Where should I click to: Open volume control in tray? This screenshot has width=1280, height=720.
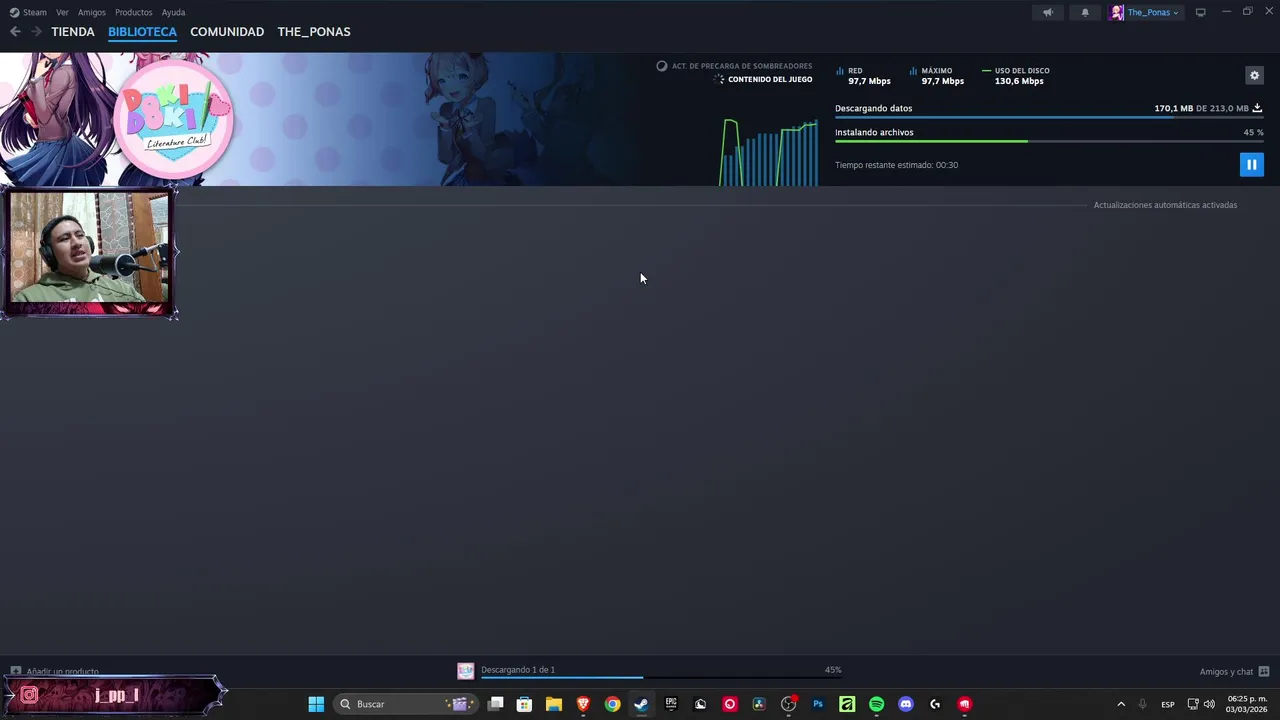click(x=1209, y=704)
